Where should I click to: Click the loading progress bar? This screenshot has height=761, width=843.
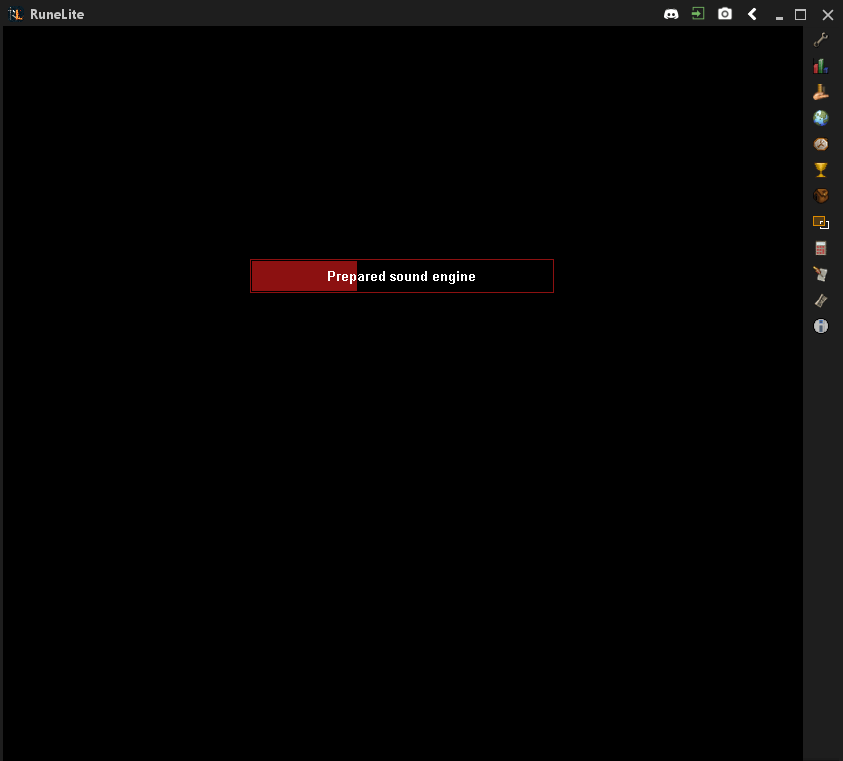(x=302, y=276)
